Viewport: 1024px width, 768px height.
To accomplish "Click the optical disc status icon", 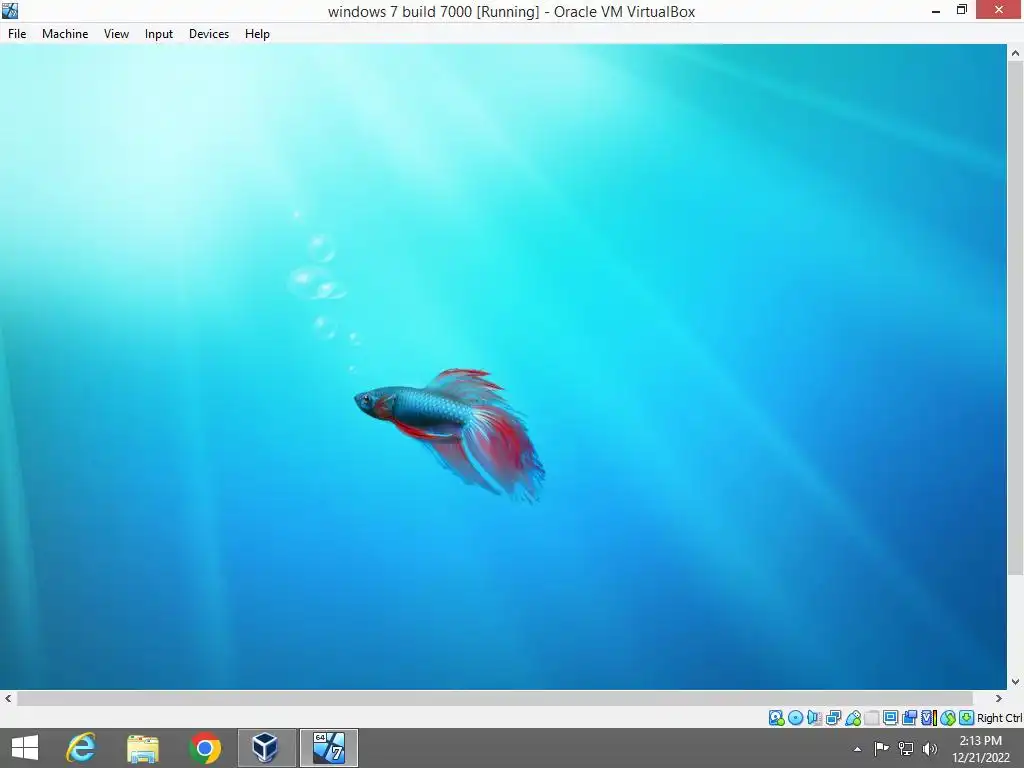I will [795, 718].
